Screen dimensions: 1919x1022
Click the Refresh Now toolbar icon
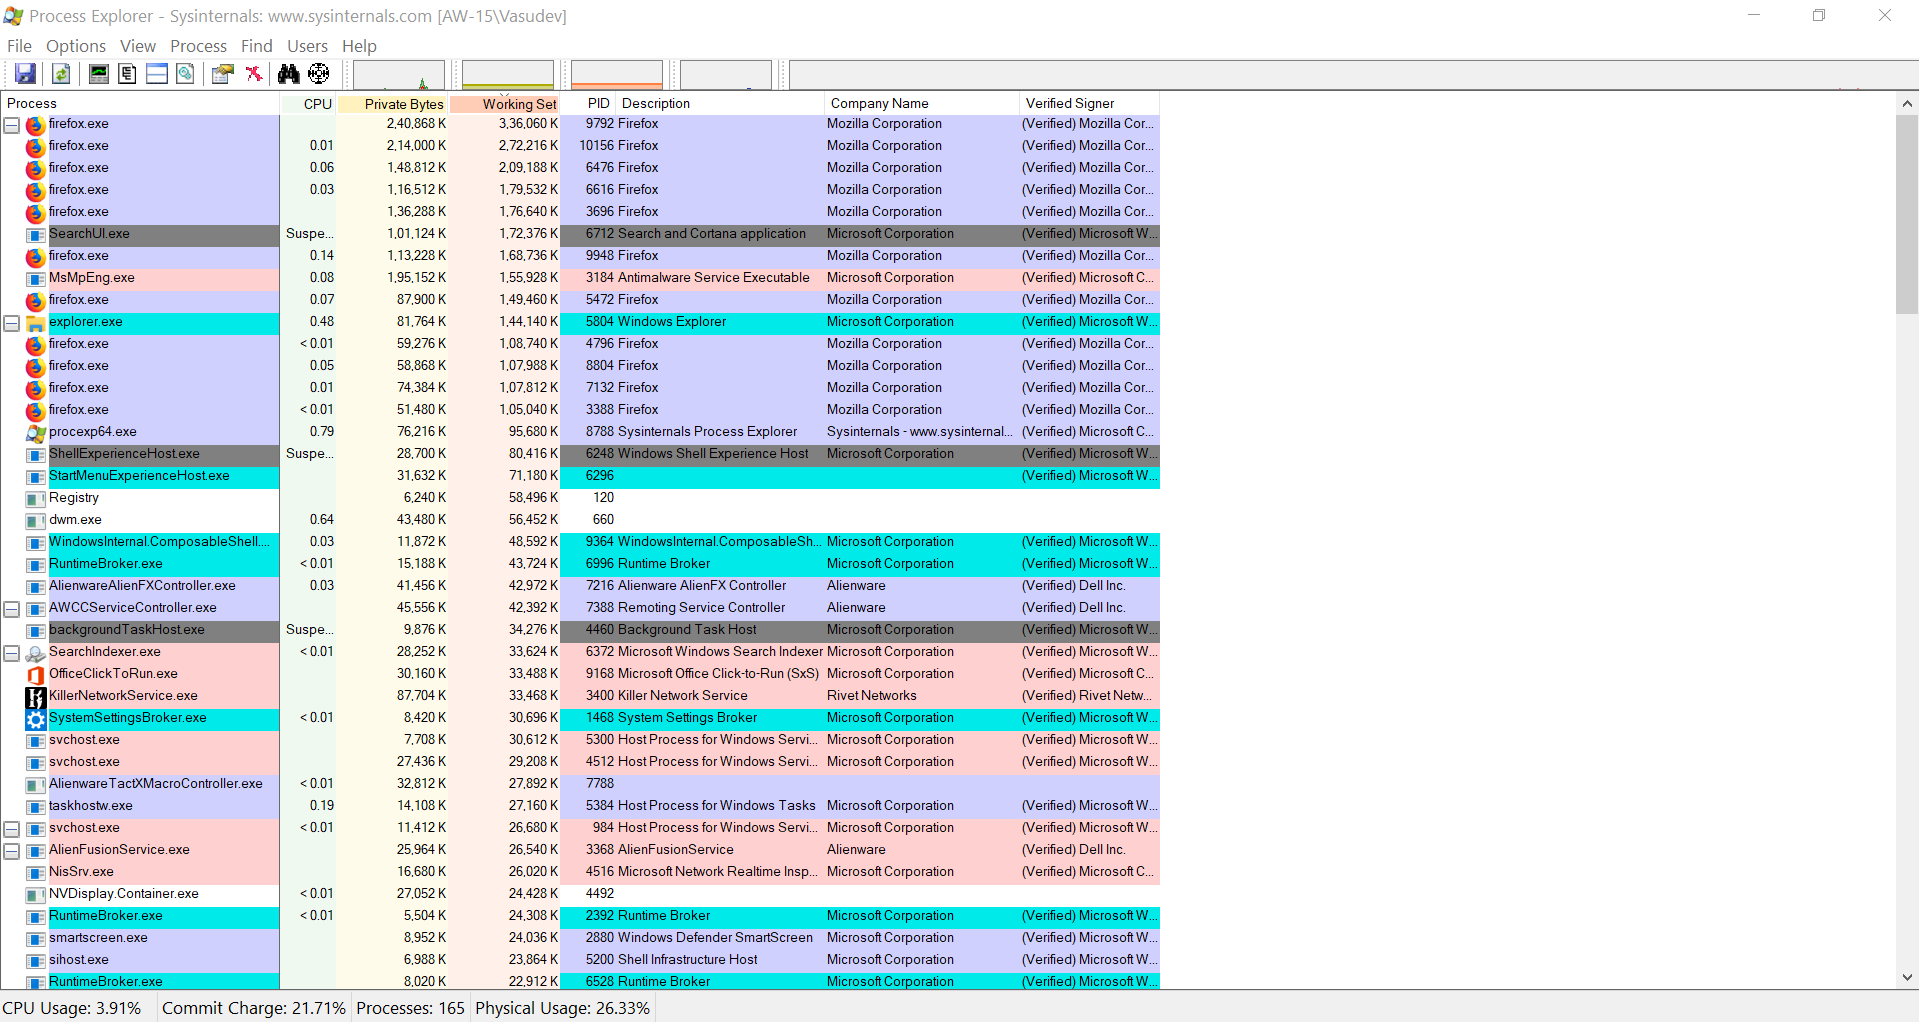pyautogui.click(x=61, y=74)
